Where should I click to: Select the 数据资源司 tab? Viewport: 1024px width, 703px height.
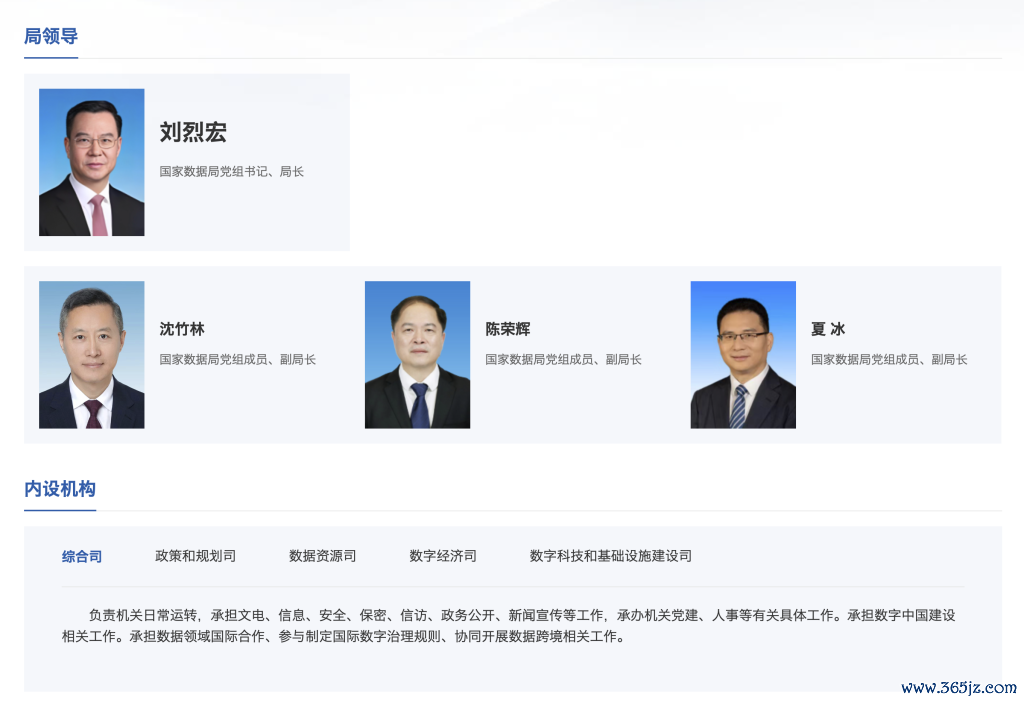(322, 556)
